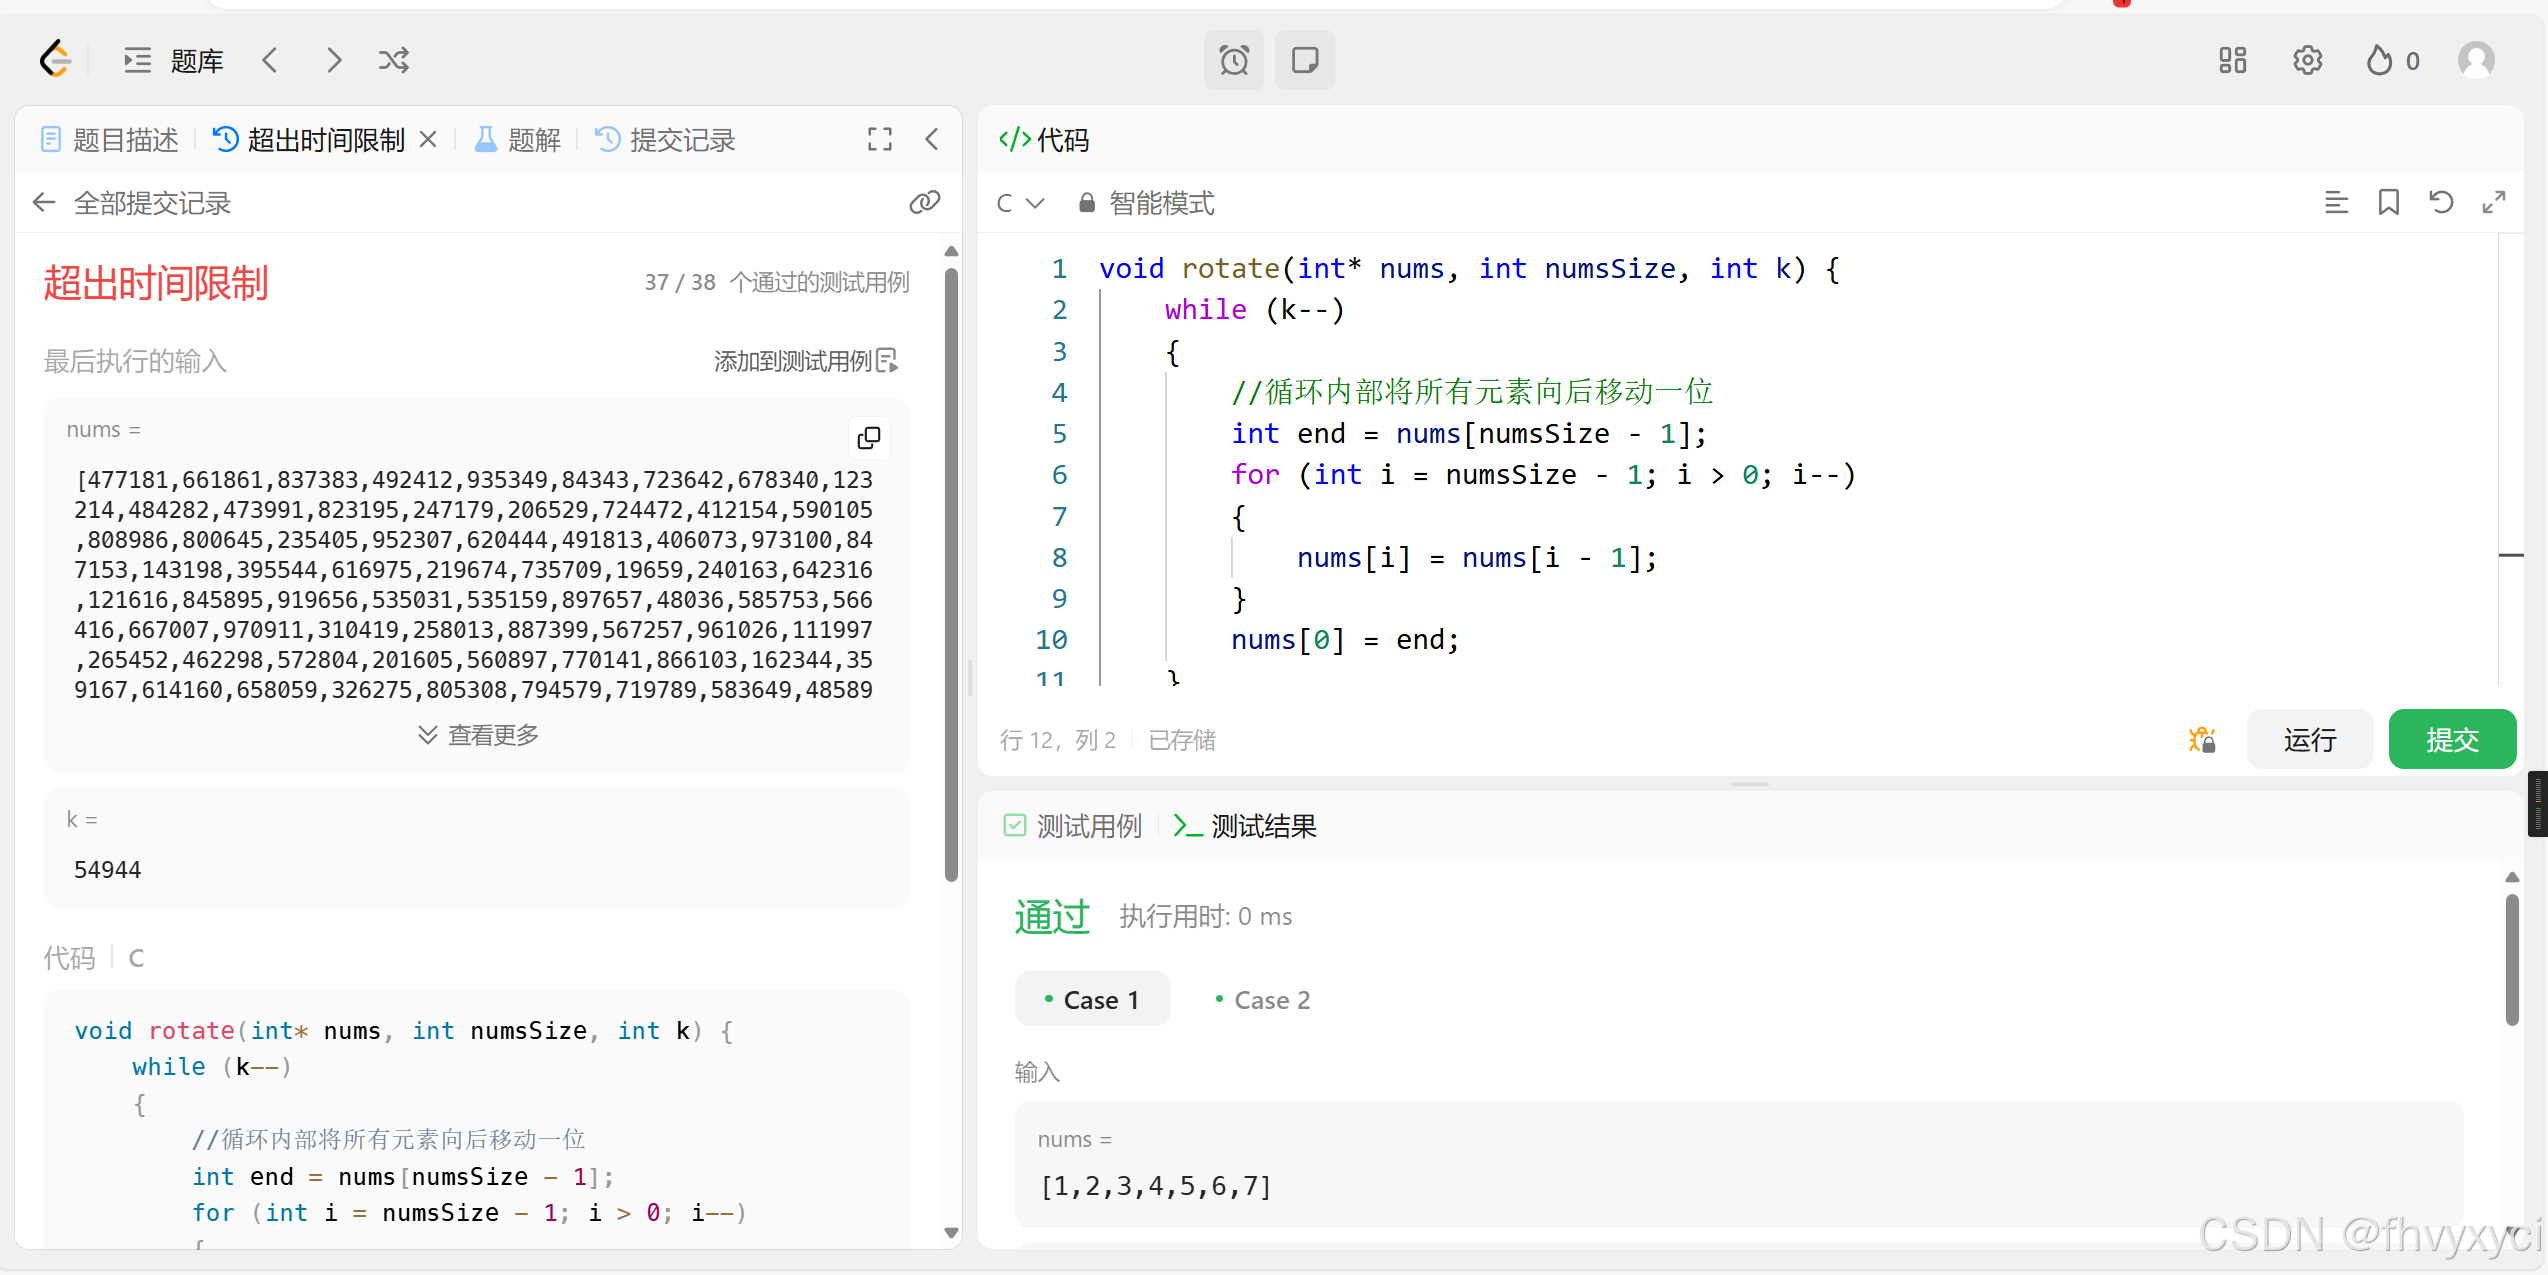Copy submission link icon

coord(924,203)
